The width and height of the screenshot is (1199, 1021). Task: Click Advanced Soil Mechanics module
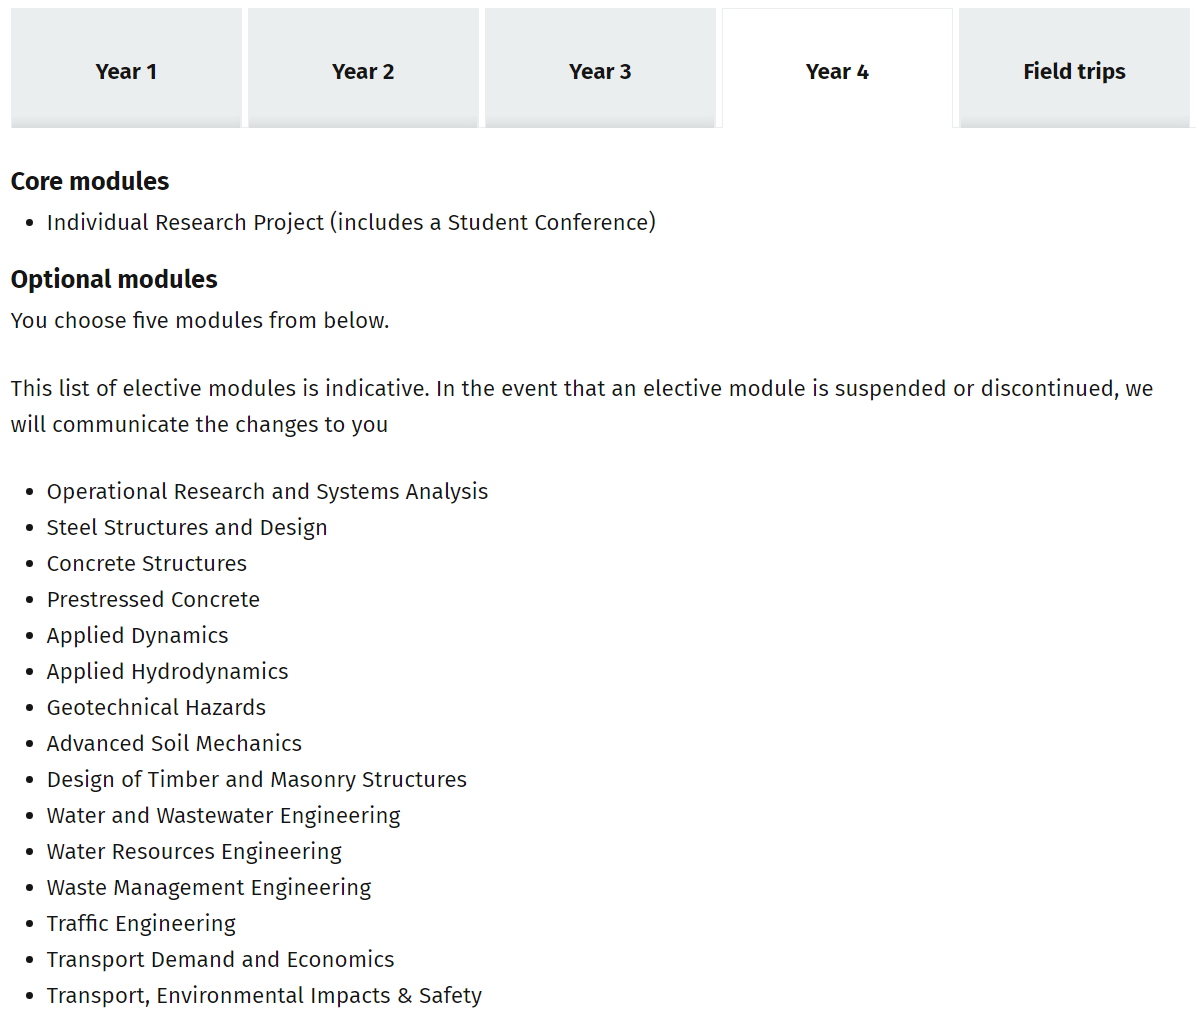[174, 743]
